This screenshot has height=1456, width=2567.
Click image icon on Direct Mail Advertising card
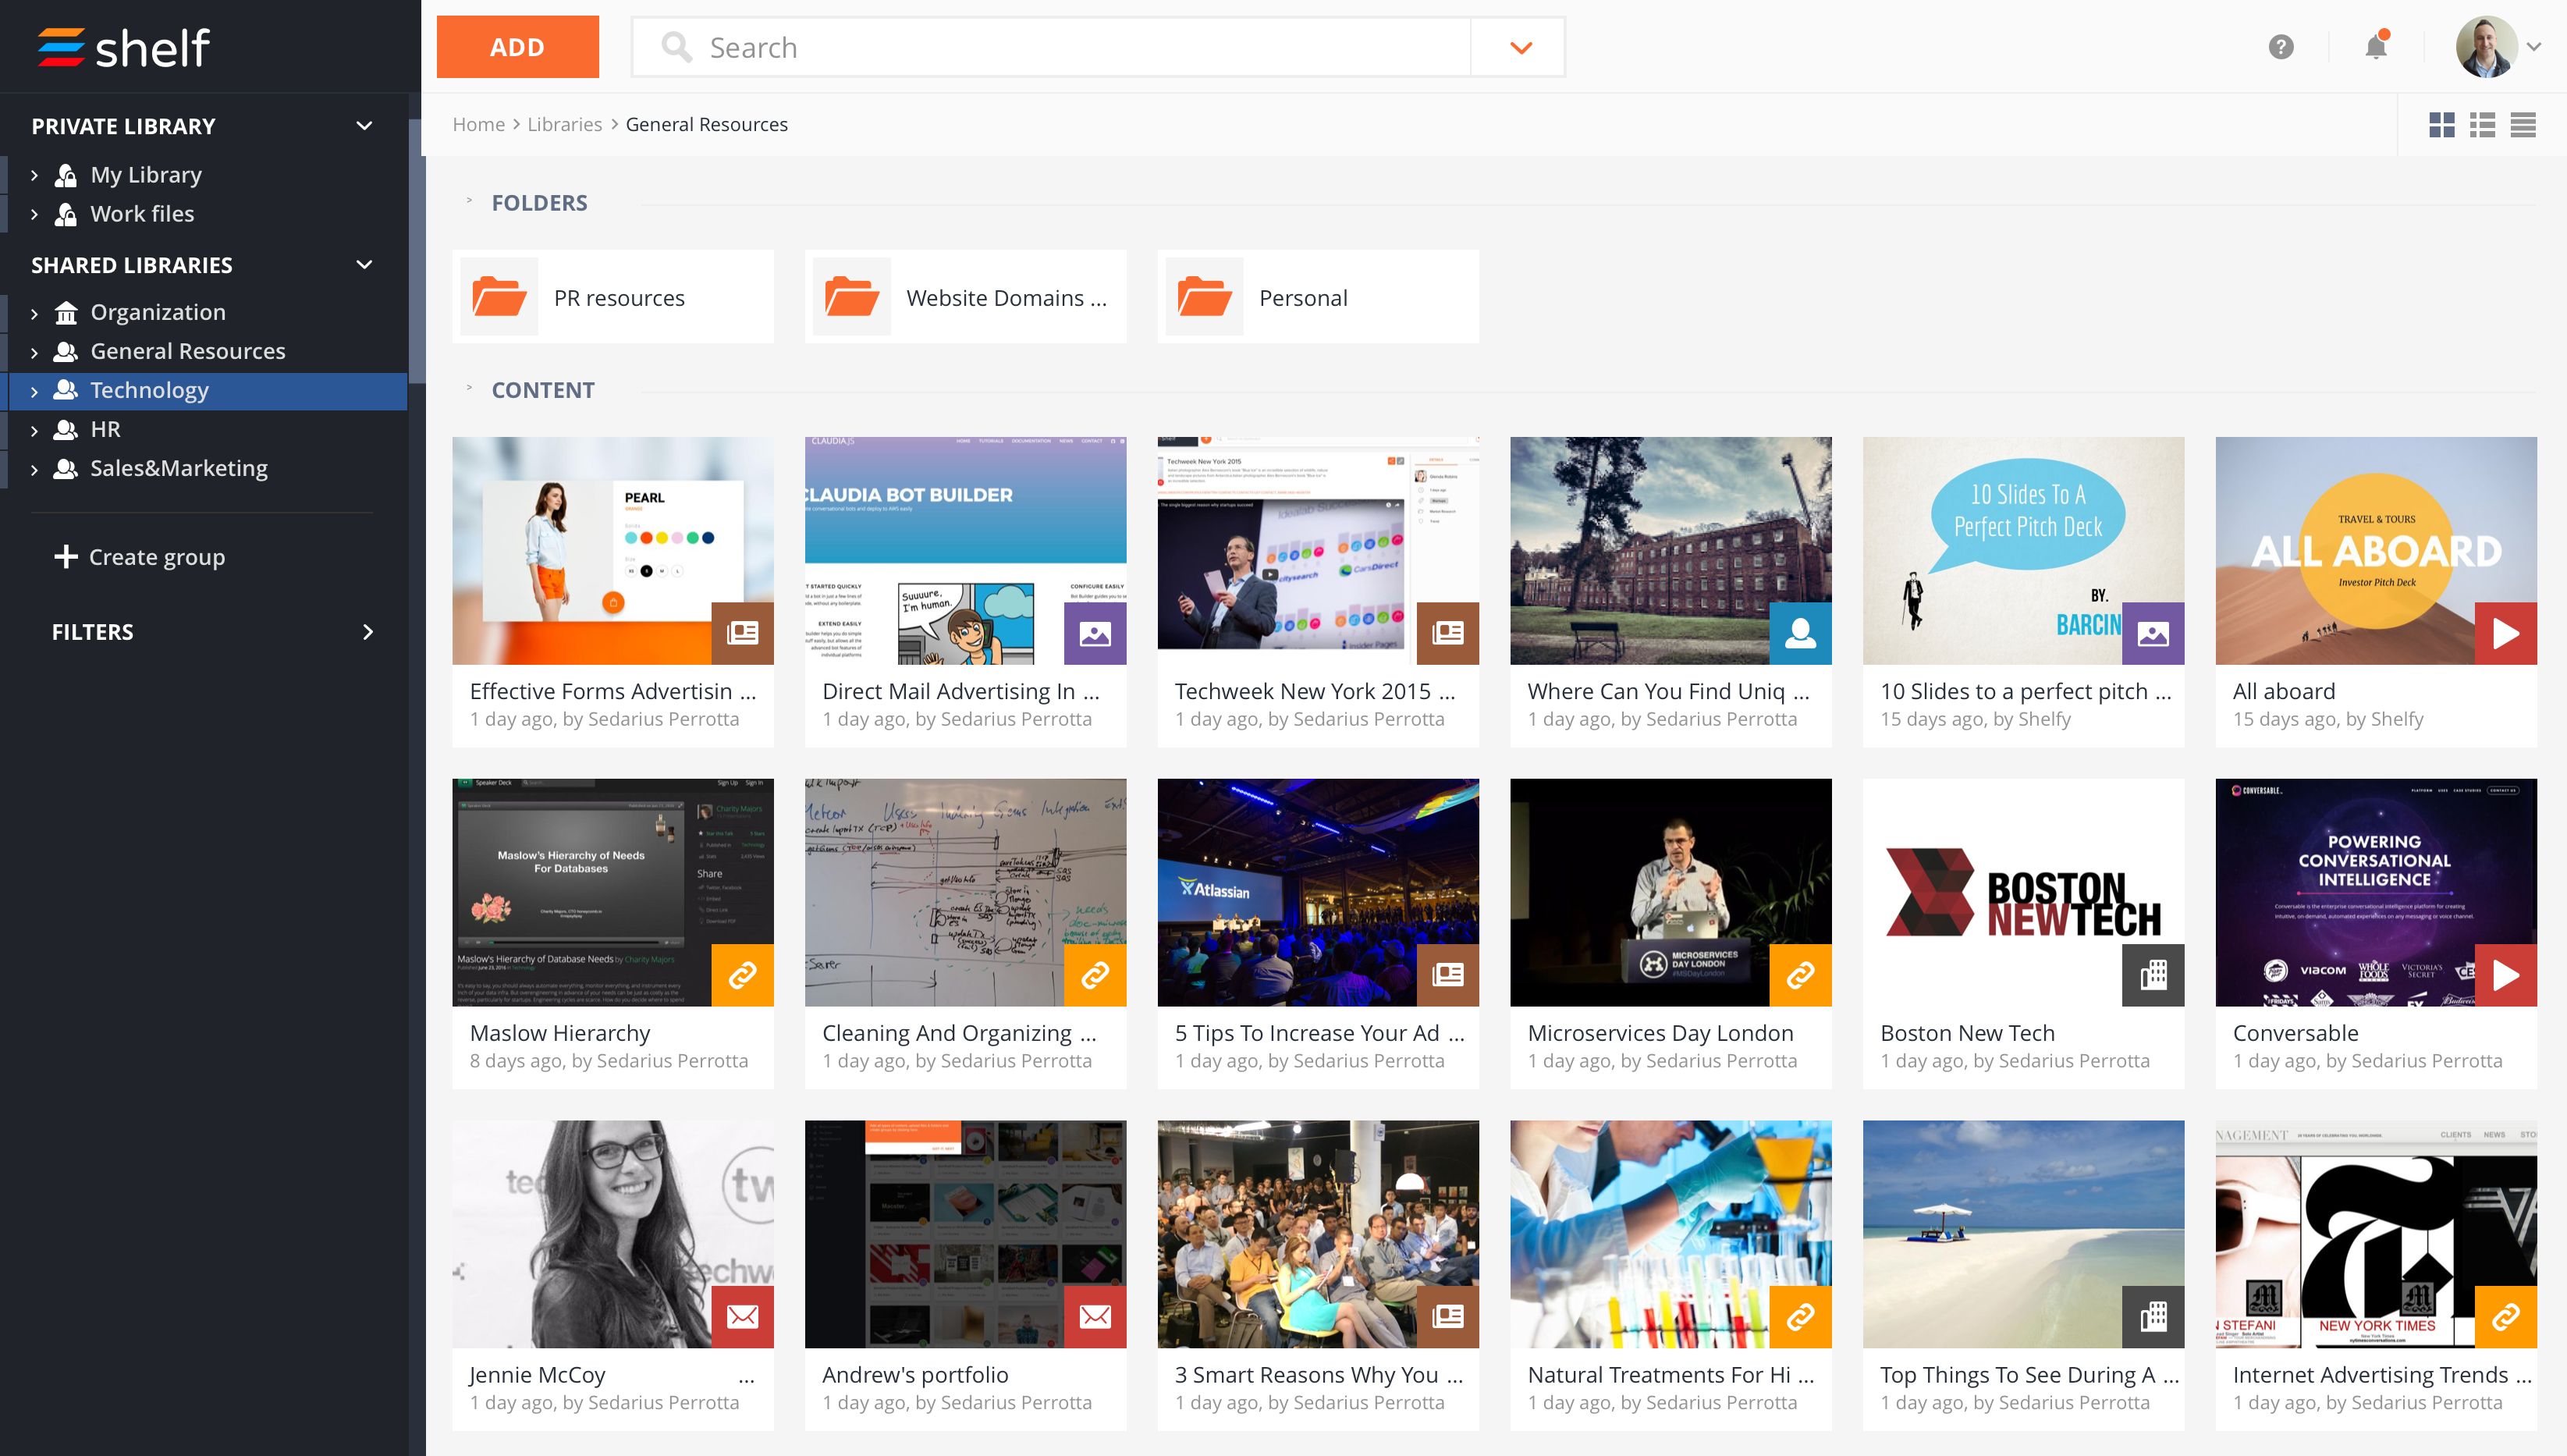pos(1095,633)
